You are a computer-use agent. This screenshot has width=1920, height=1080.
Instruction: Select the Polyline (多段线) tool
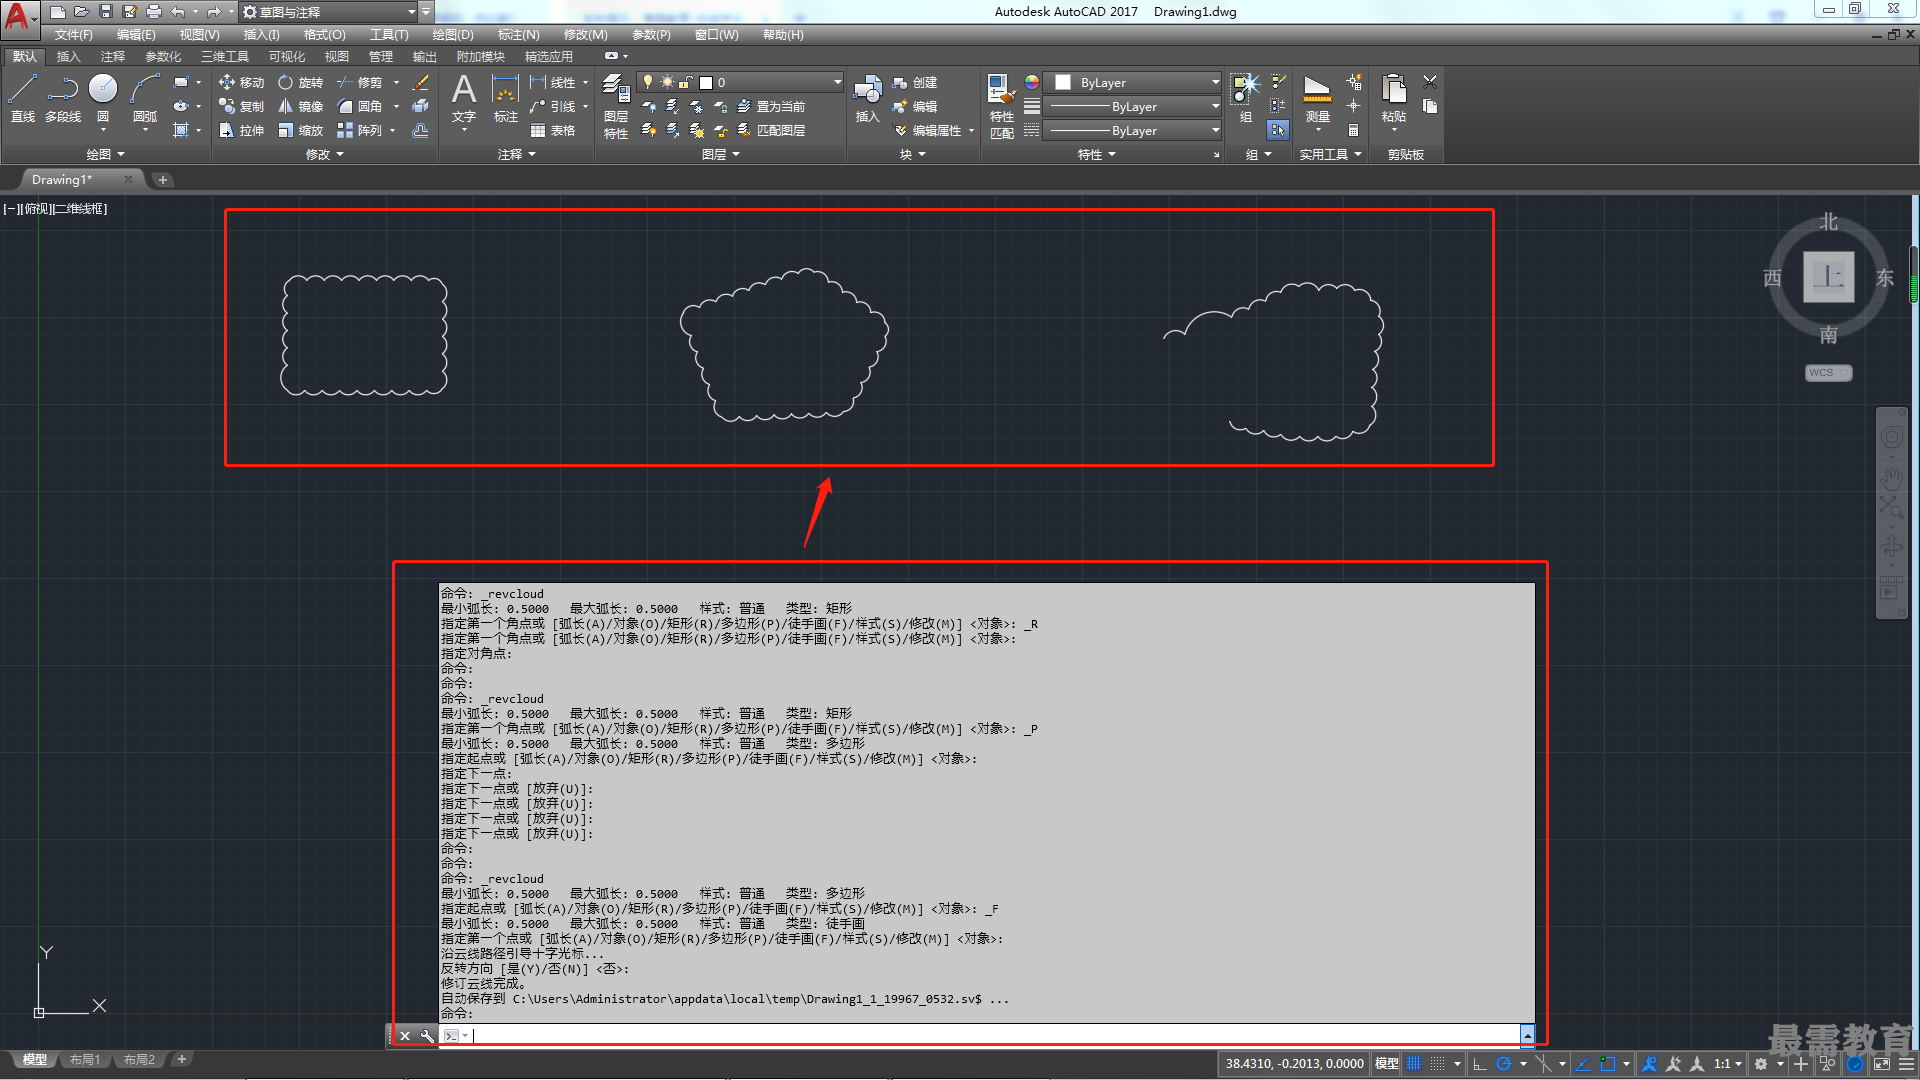point(62,98)
